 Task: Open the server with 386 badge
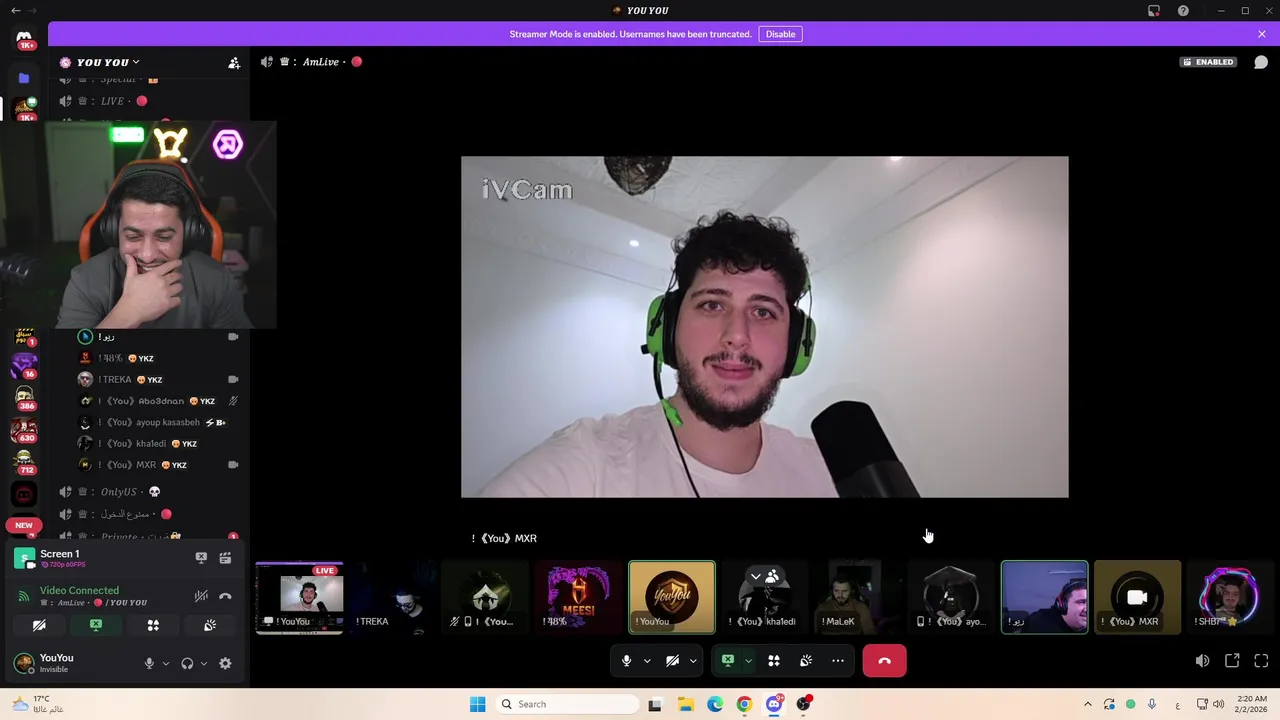coord(24,397)
